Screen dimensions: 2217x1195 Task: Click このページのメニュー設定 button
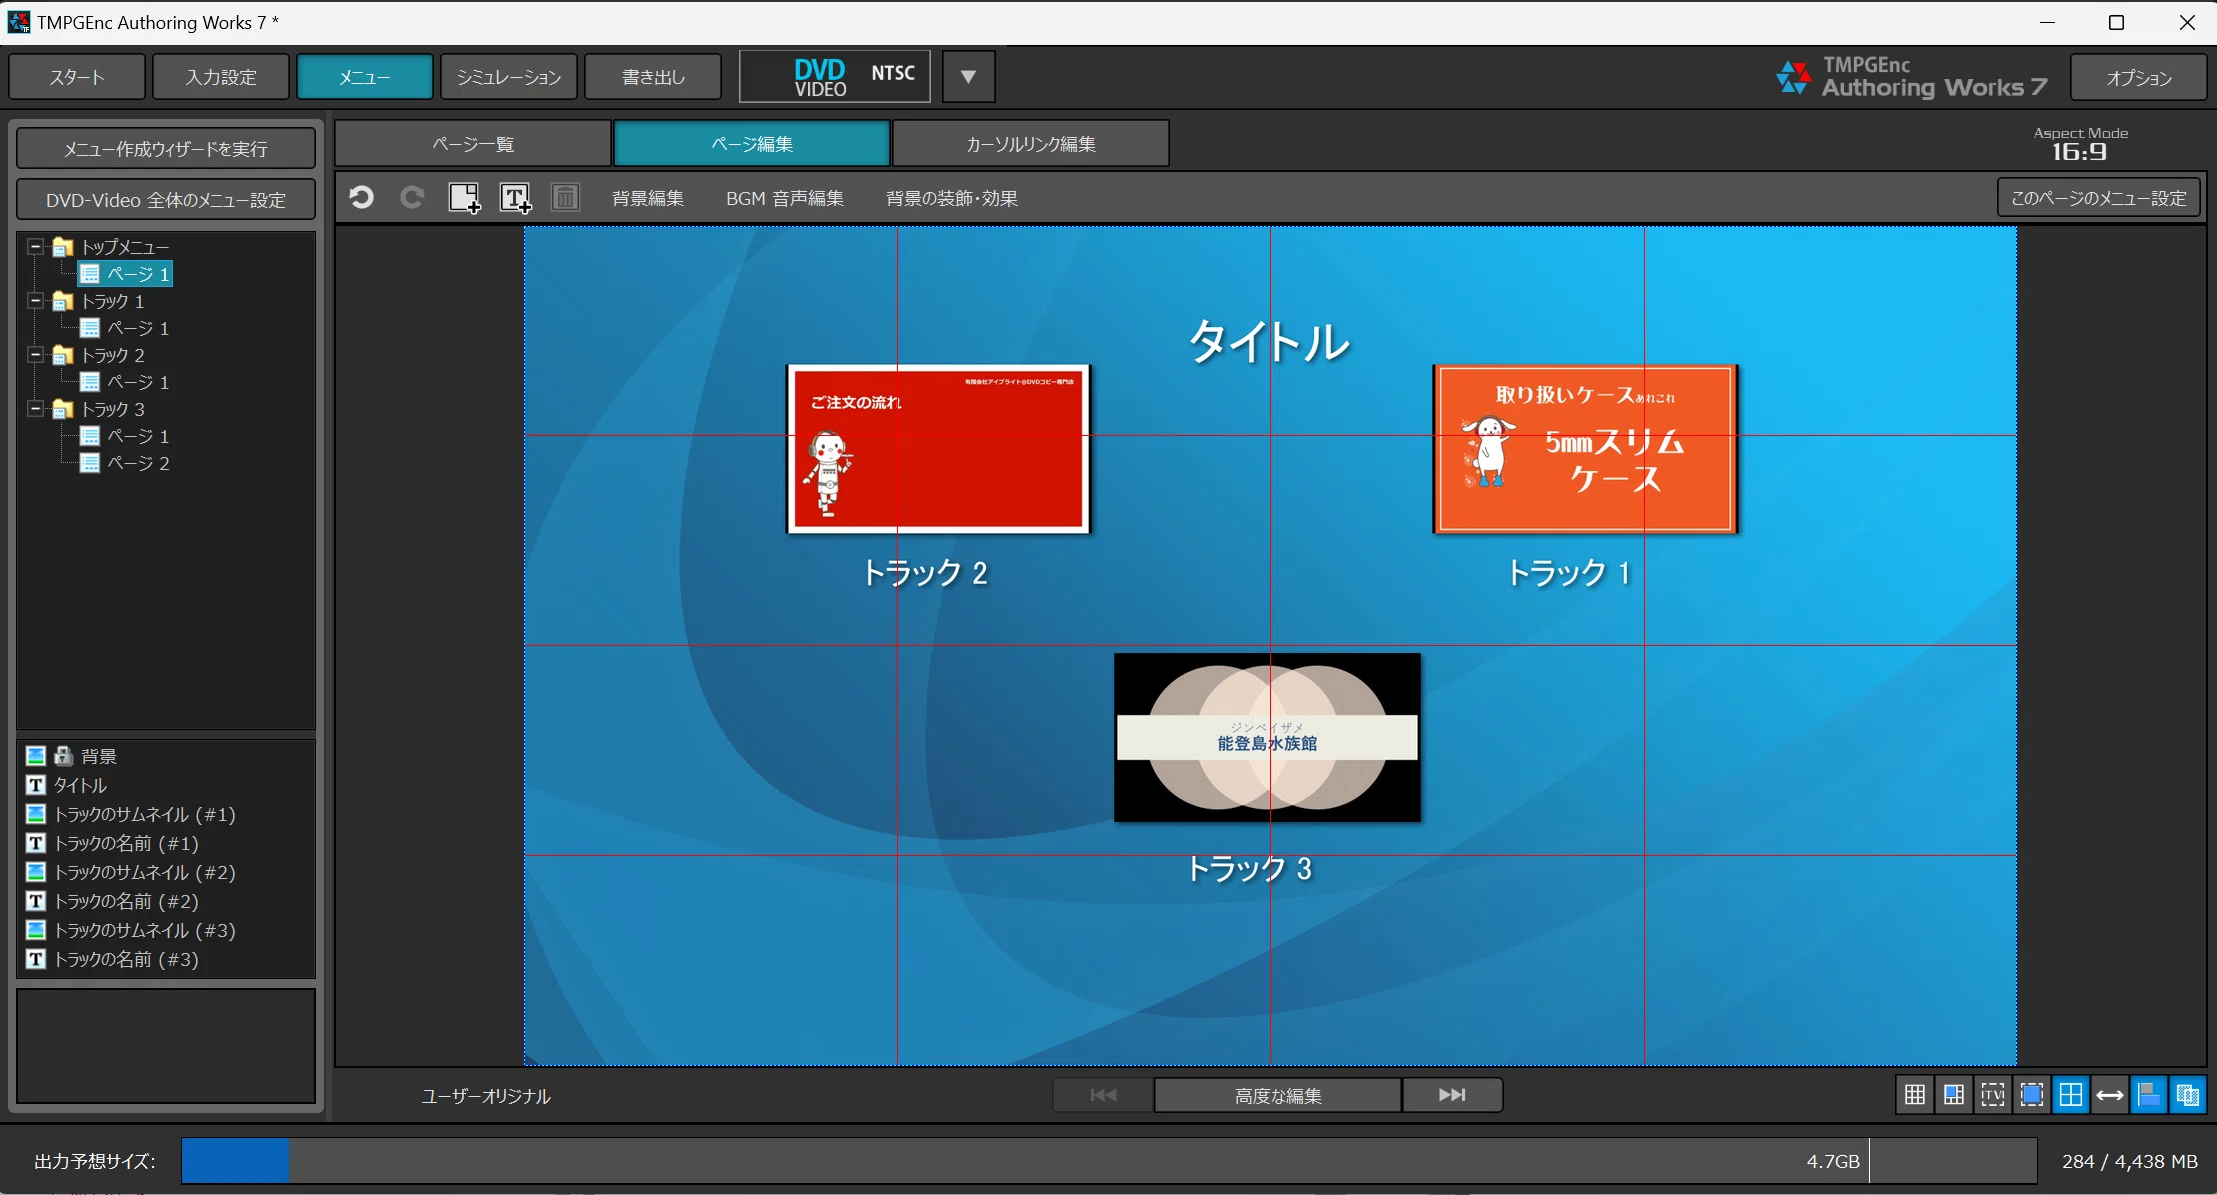(x=2099, y=198)
